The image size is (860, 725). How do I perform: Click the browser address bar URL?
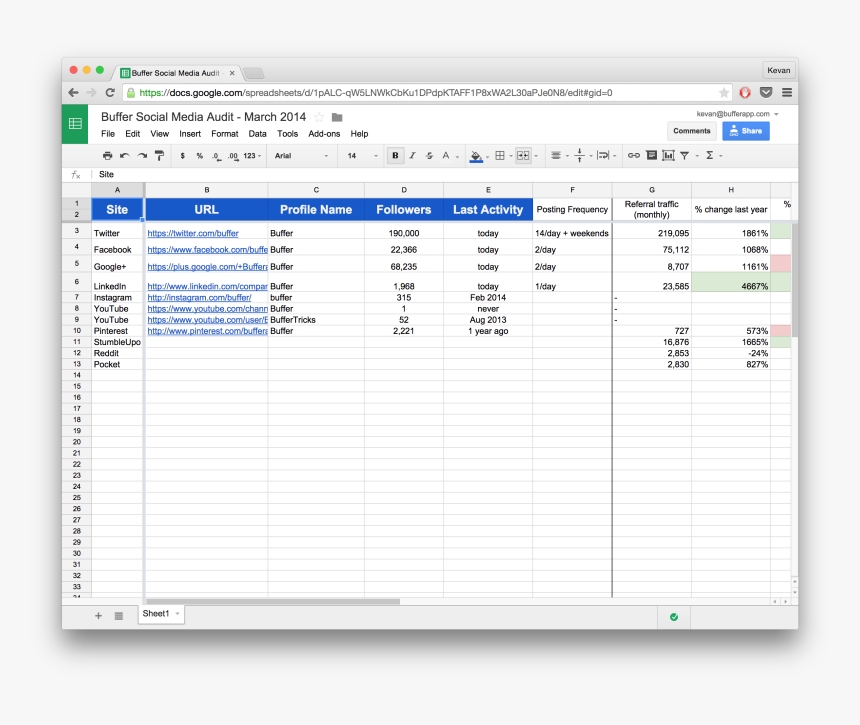(376, 93)
